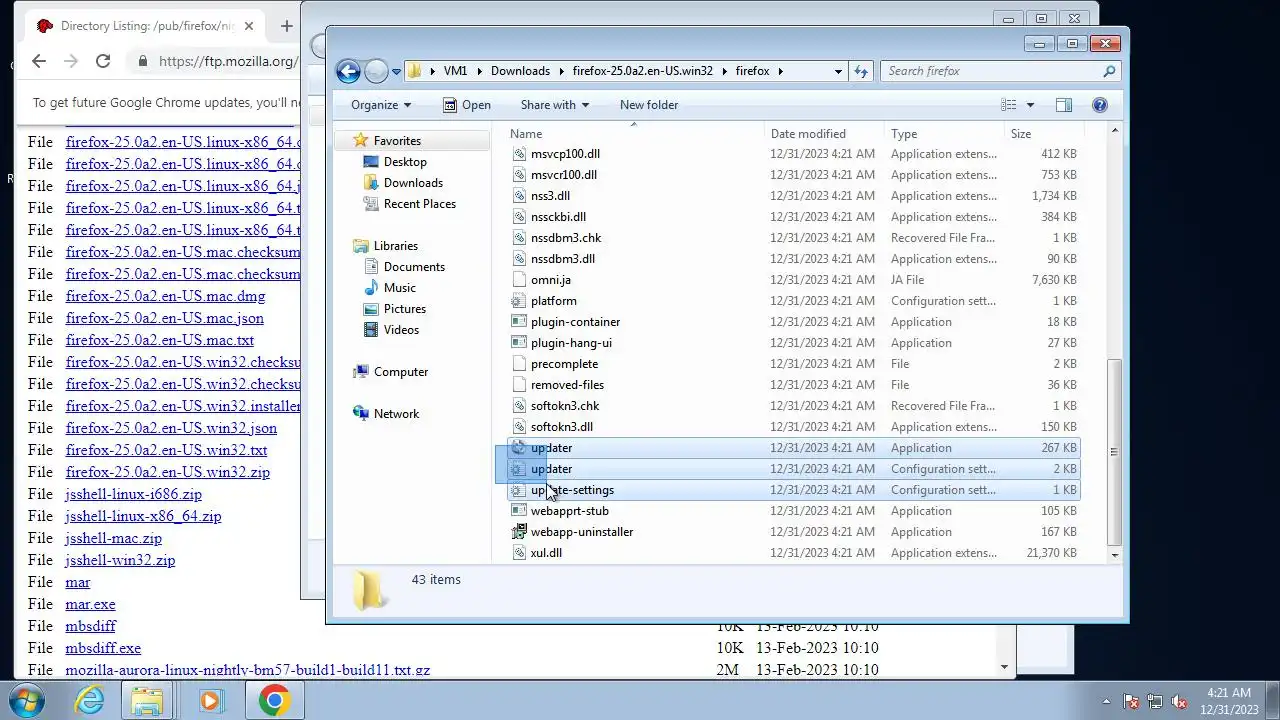
Task: Click the file list vertical scrollbar thumb
Action: pos(1114,451)
